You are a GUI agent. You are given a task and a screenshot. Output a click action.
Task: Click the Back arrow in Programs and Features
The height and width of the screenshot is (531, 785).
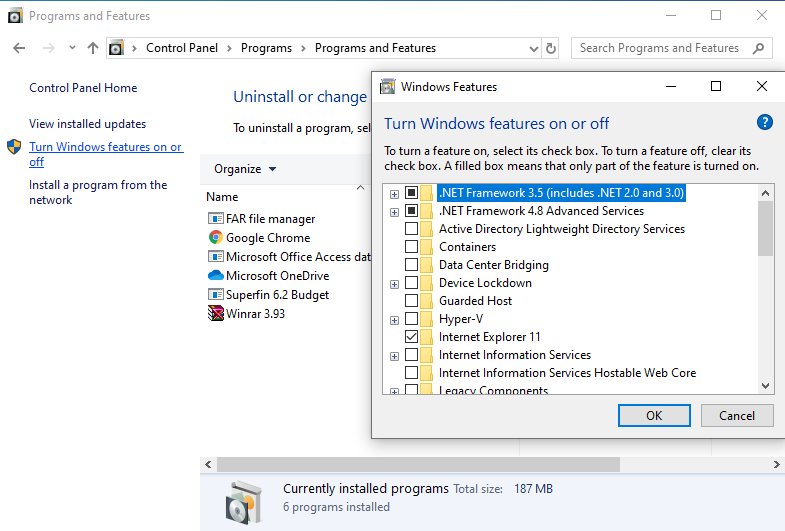19,48
